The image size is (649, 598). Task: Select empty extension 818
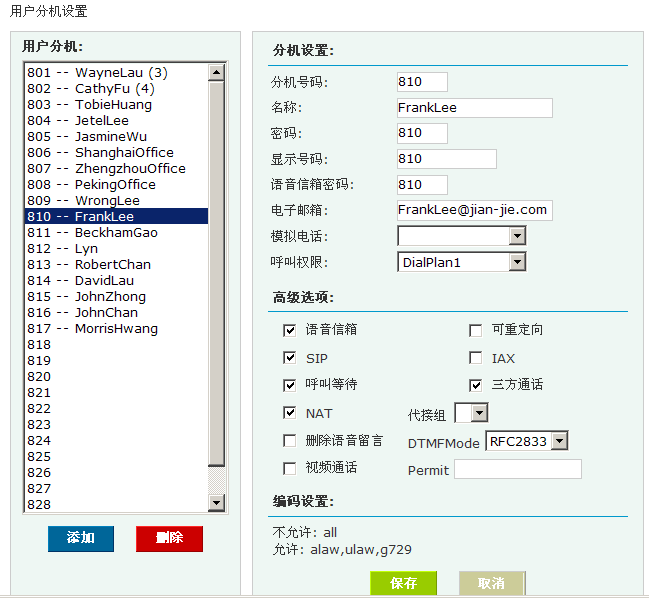116,344
